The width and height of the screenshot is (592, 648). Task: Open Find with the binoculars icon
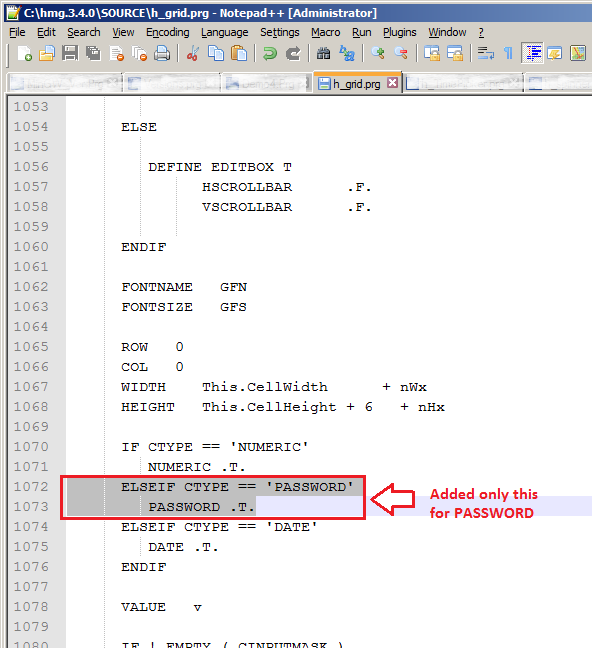[x=324, y=54]
